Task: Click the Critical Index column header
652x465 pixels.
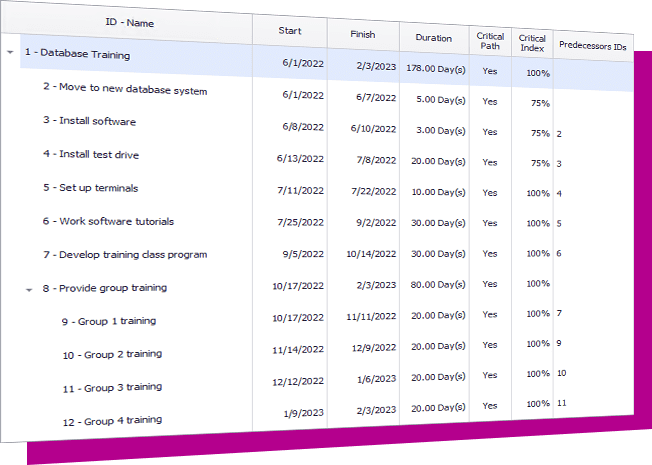Action: [532, 43]
